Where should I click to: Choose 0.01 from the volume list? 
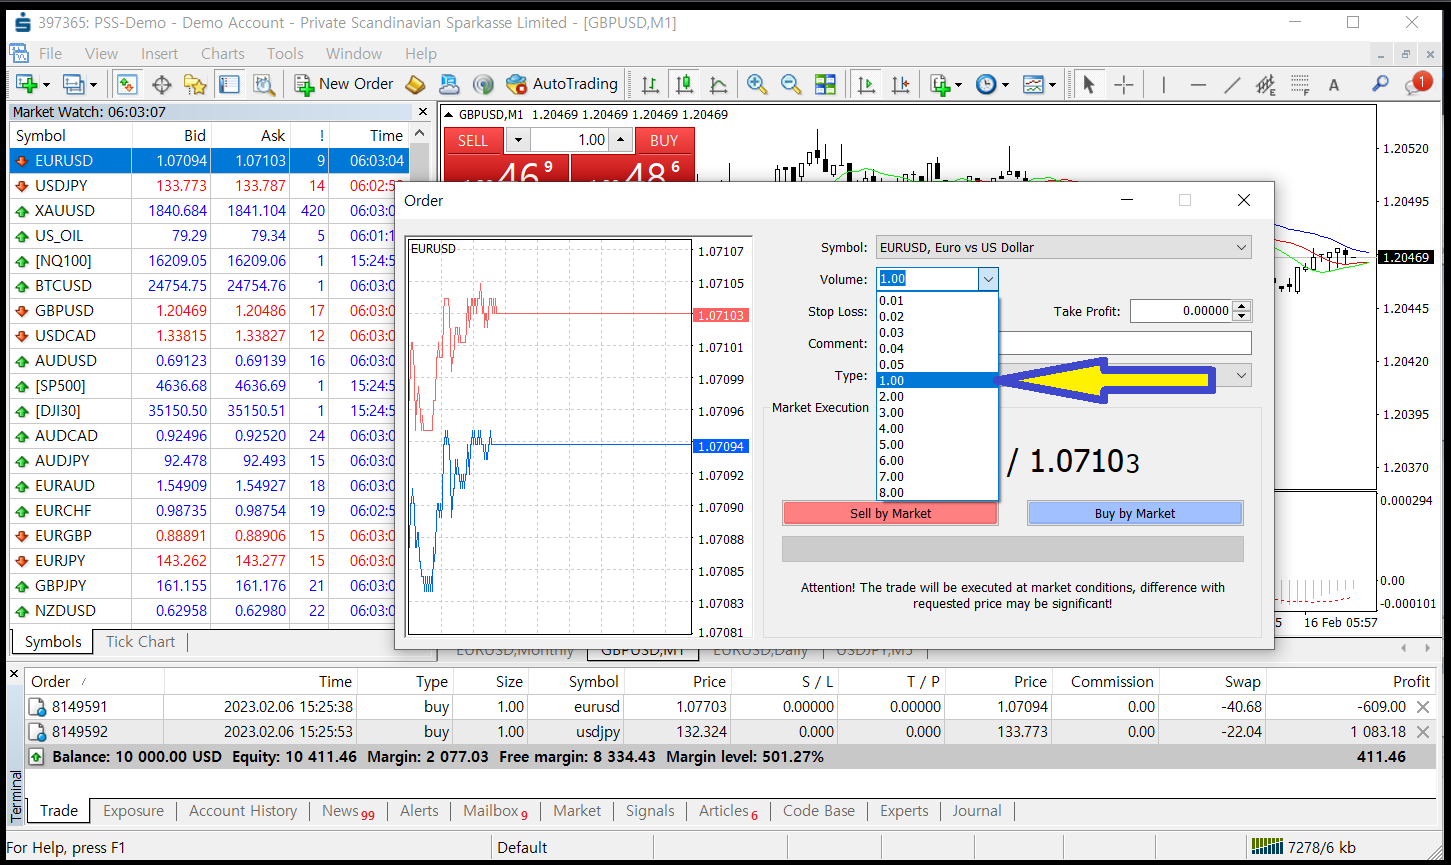click(937, 301)
